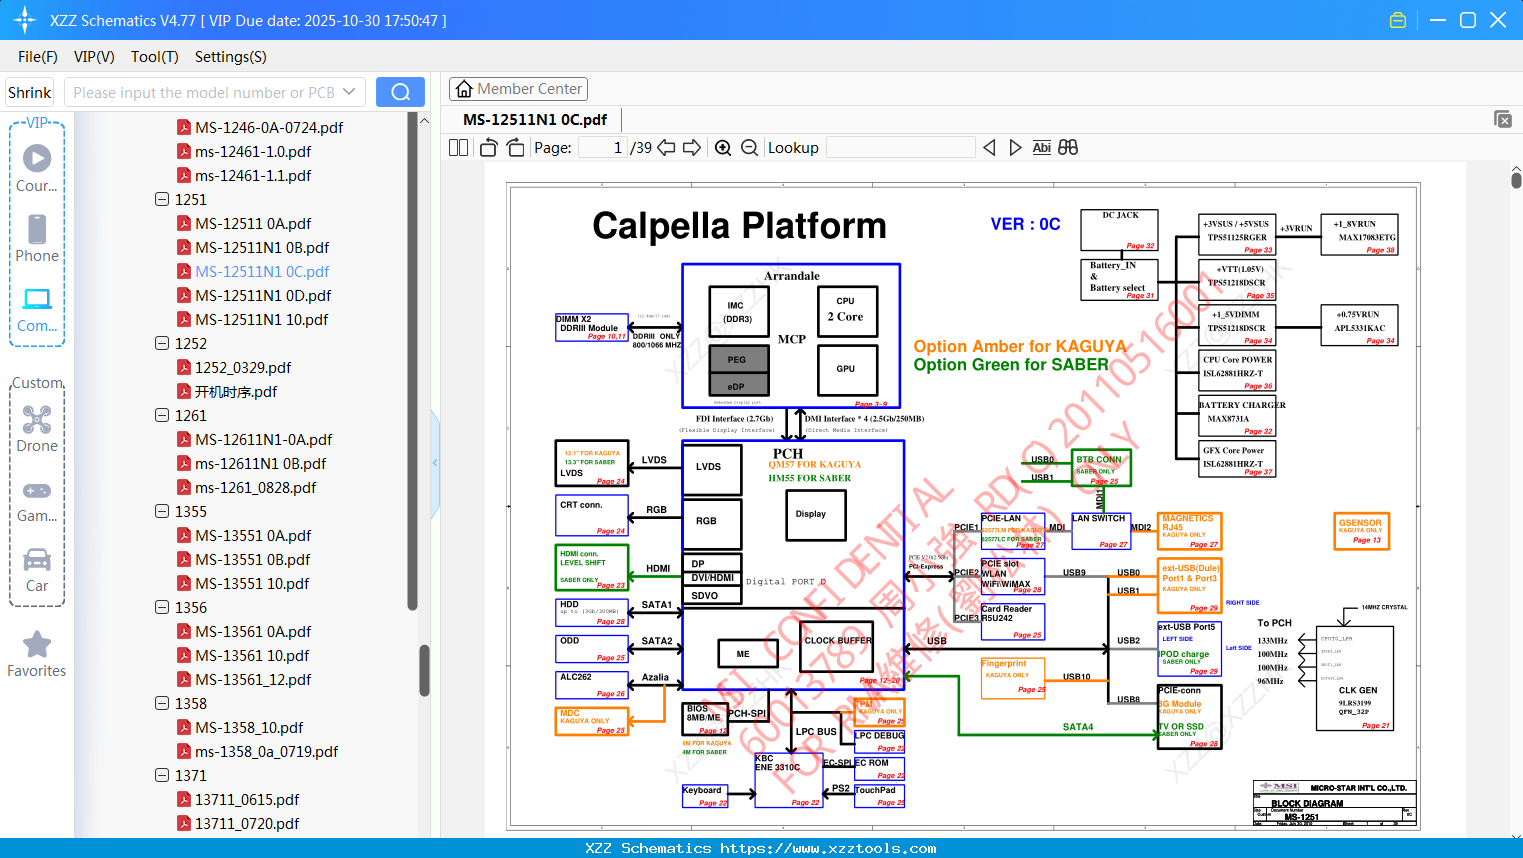Collapse the 1261 folder
This screenshot has height=858, width=1523.
click(x=162, y=415)
